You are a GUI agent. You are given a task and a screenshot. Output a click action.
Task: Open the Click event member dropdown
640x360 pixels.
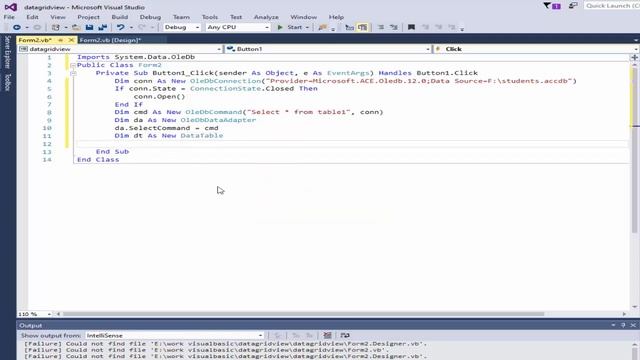tap(536, 49)
